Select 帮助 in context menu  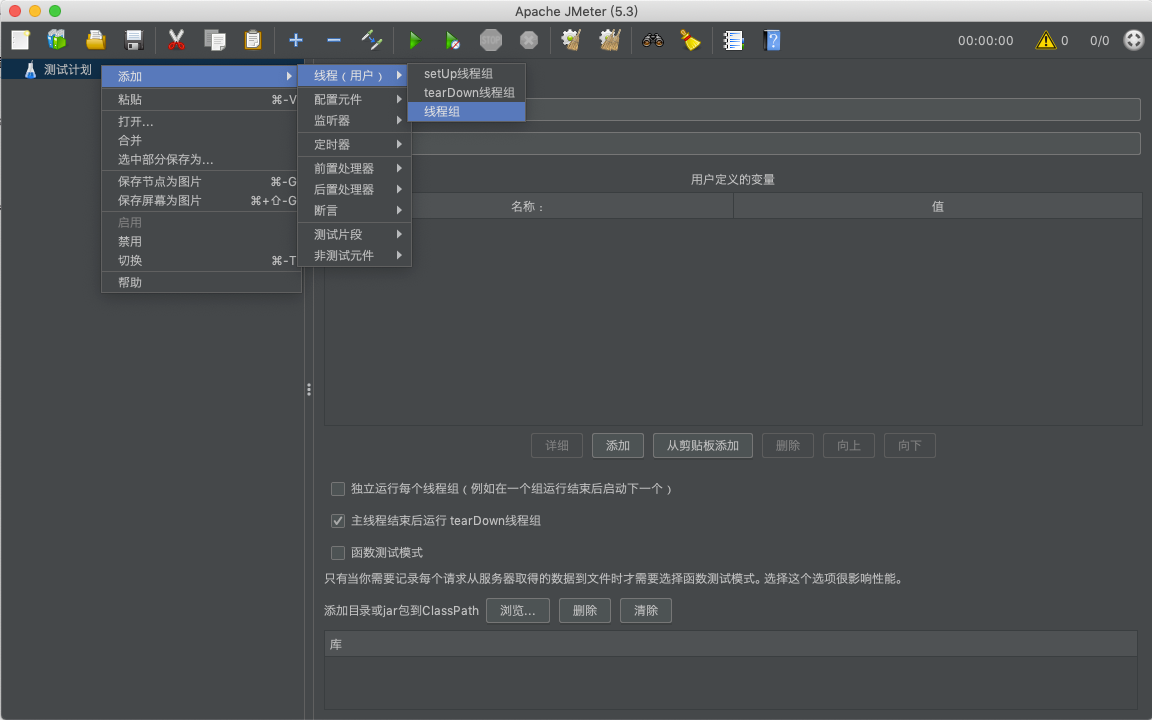(201, 283)
